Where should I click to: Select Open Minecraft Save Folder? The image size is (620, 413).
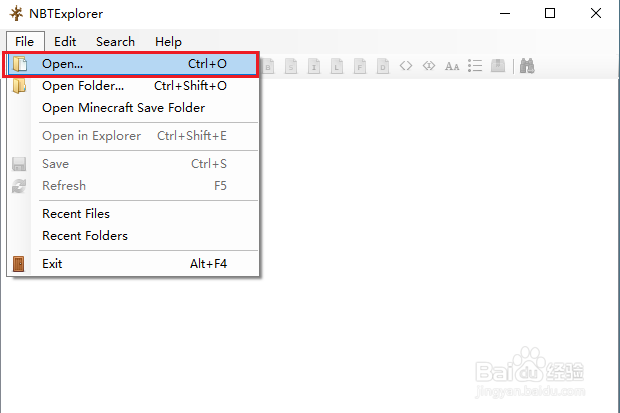coord(133,108)
